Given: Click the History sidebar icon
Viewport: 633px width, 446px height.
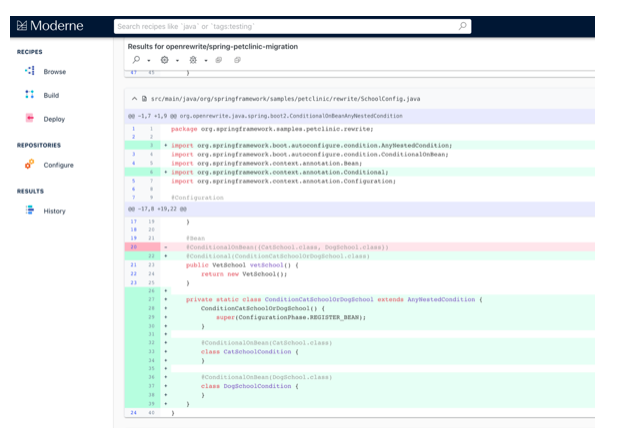Looking at the screenshot, I should click(29, 210).
